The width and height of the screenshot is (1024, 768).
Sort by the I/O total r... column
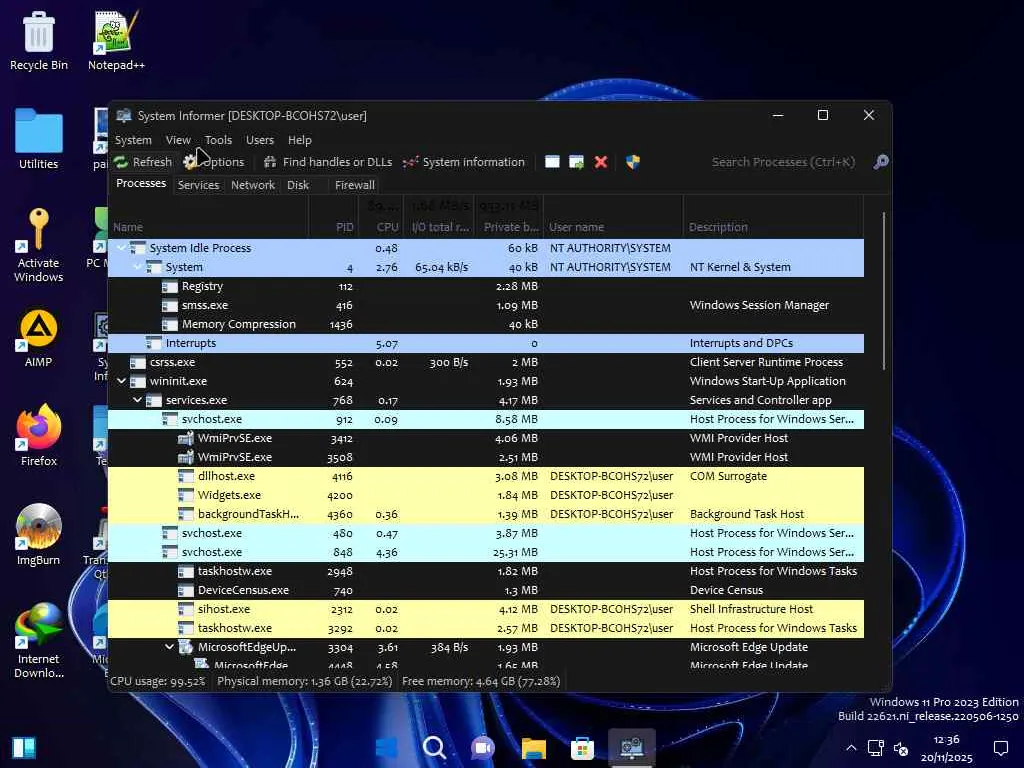click(x=439, y=227)
